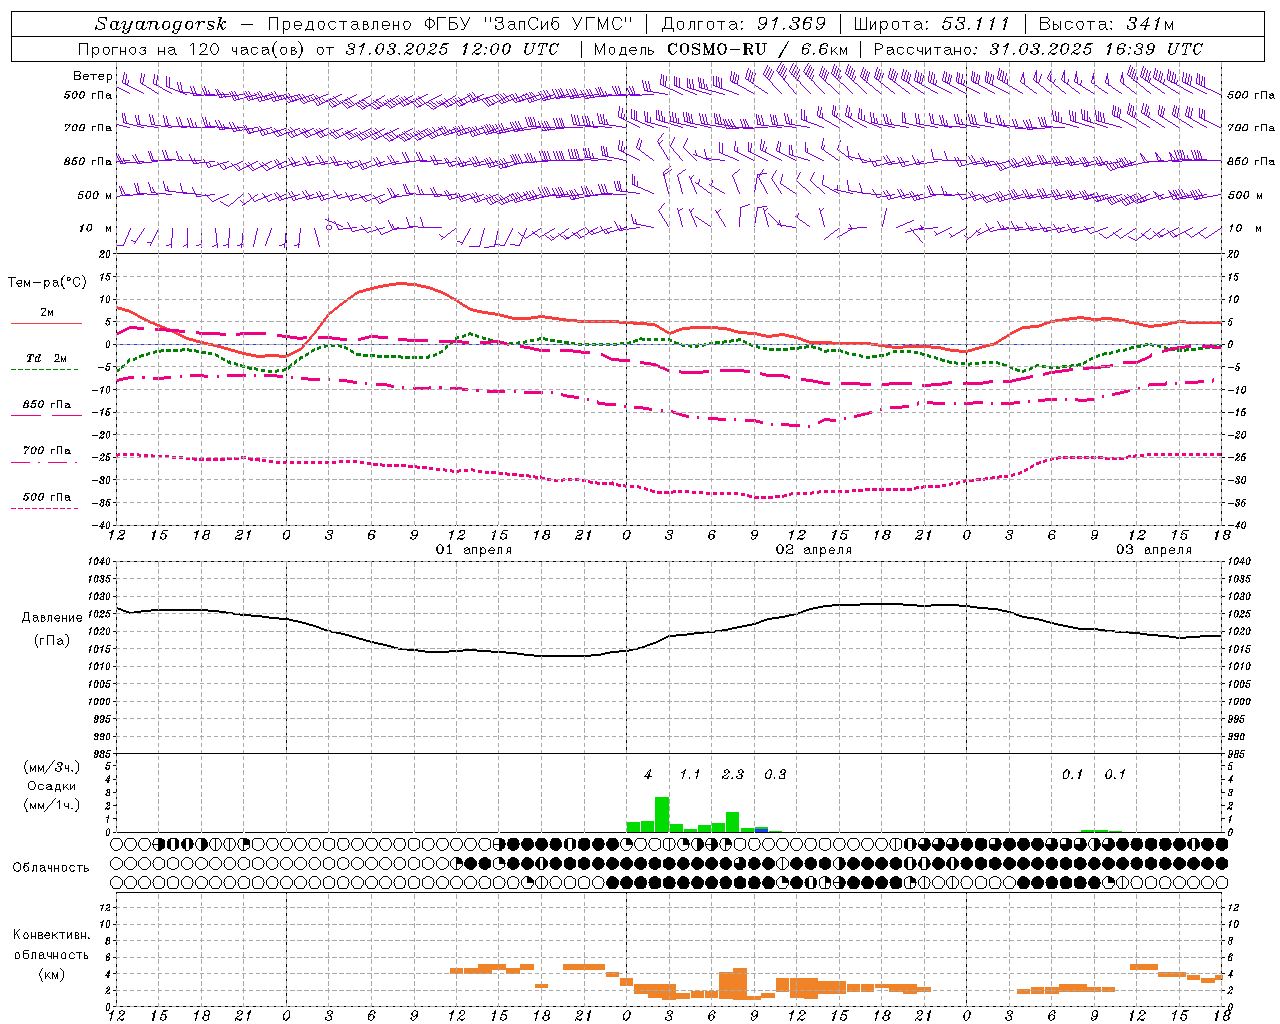Click the 10 м wind level label on the left
The width and height of the screenshot is (1280, 1024).
click(x=95, y=229)
